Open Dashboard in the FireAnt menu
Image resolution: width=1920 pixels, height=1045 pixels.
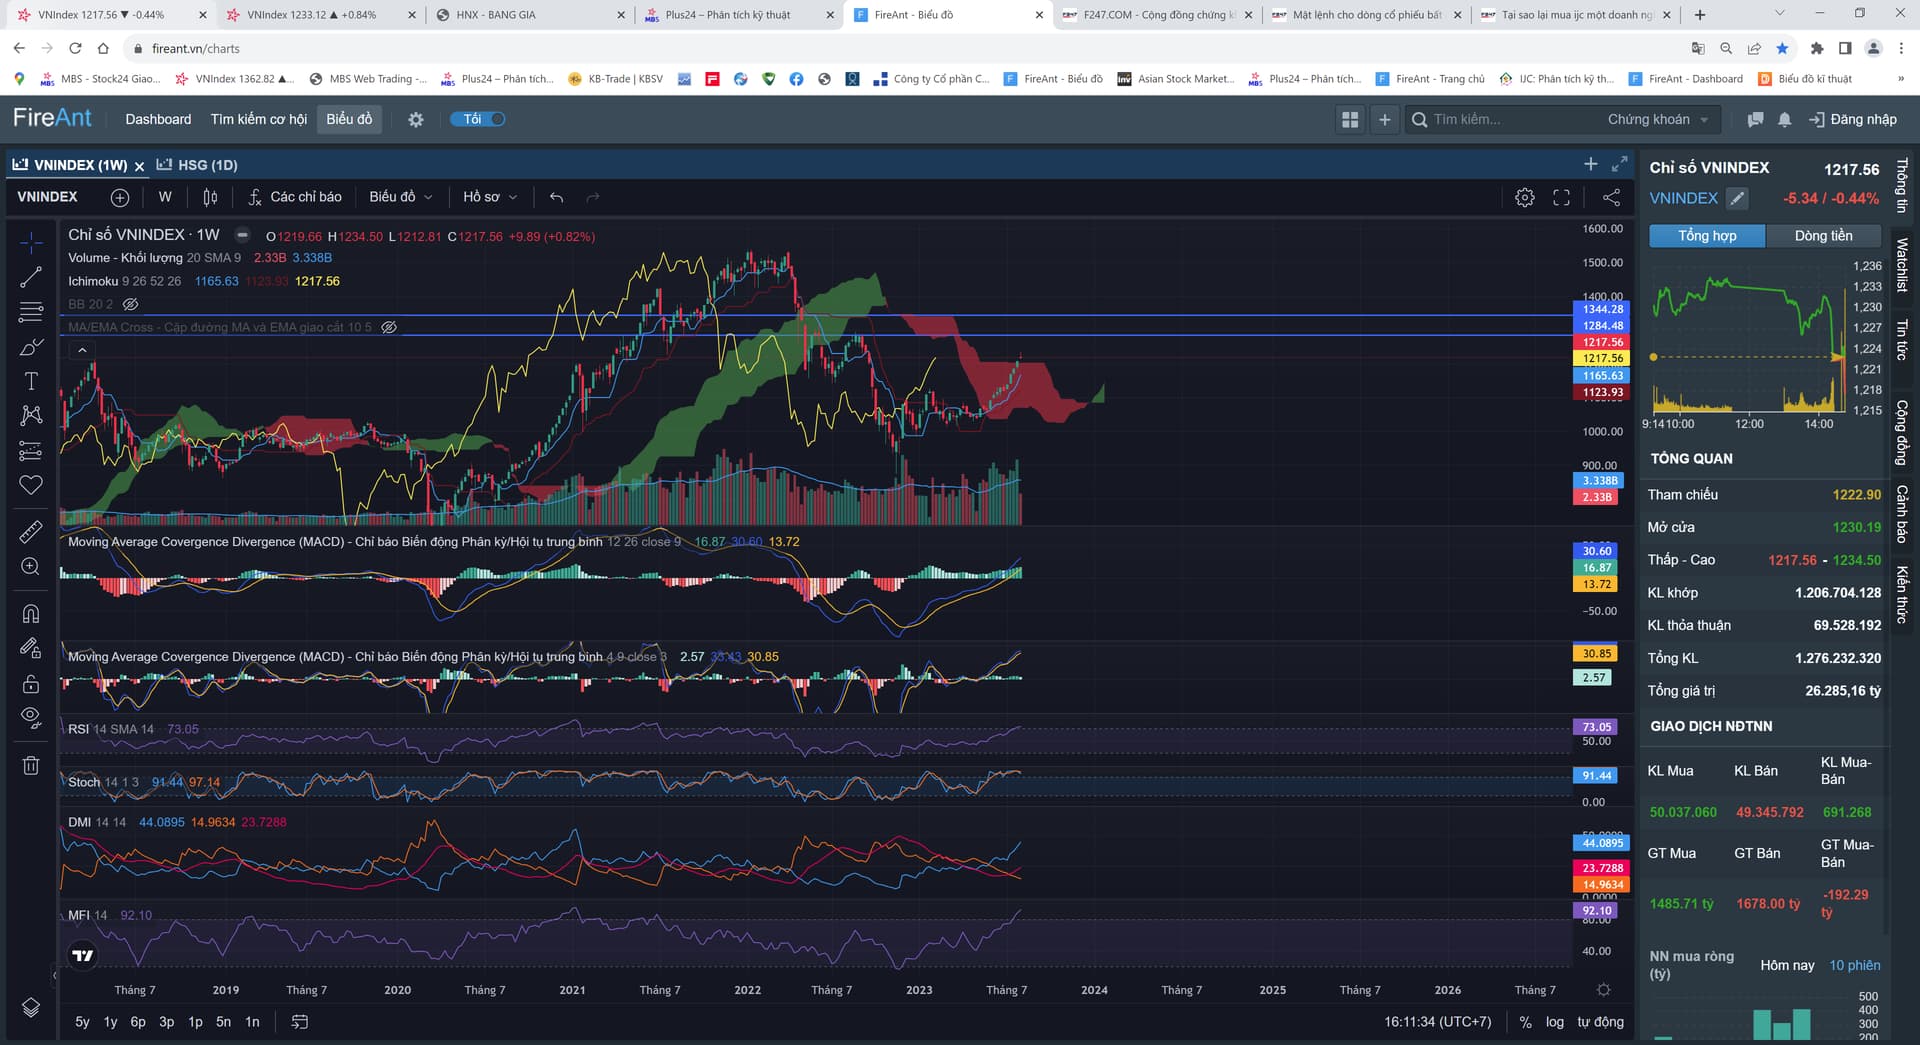coord(158,119)
